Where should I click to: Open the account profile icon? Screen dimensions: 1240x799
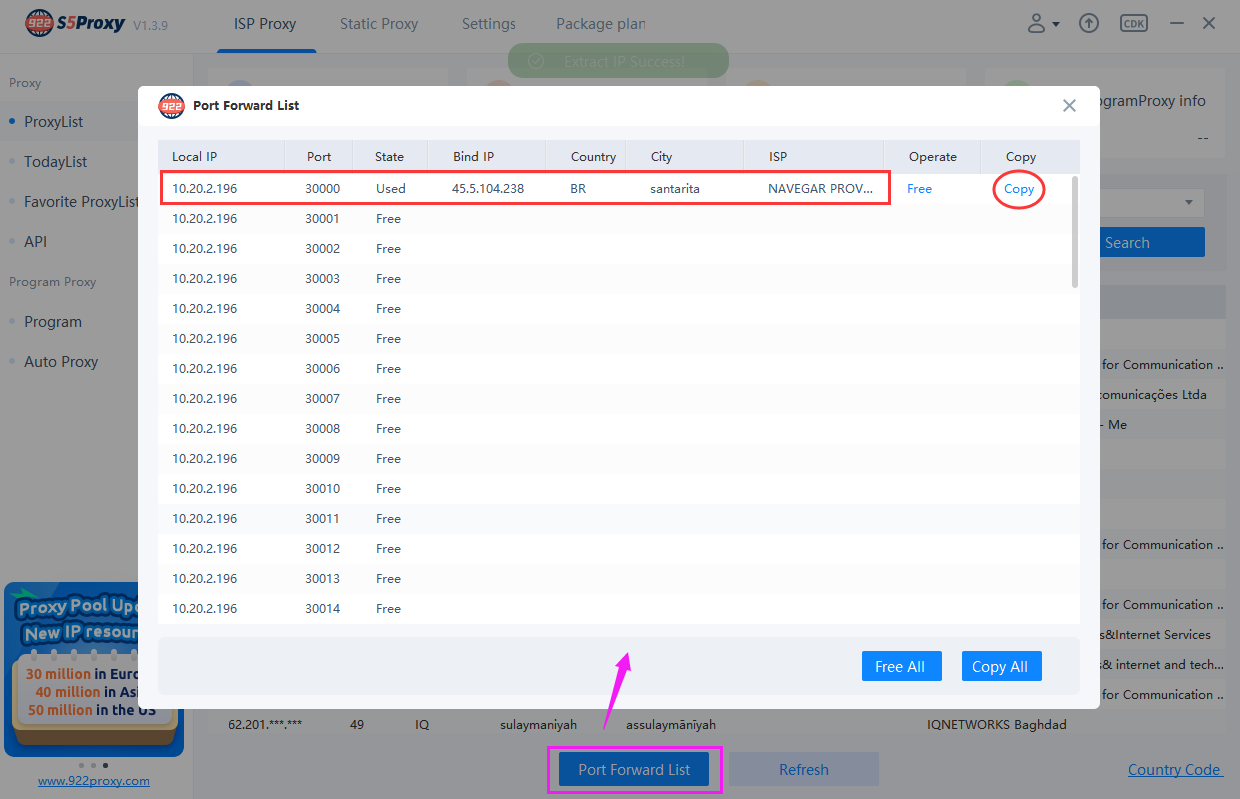tap(1035, 22)
